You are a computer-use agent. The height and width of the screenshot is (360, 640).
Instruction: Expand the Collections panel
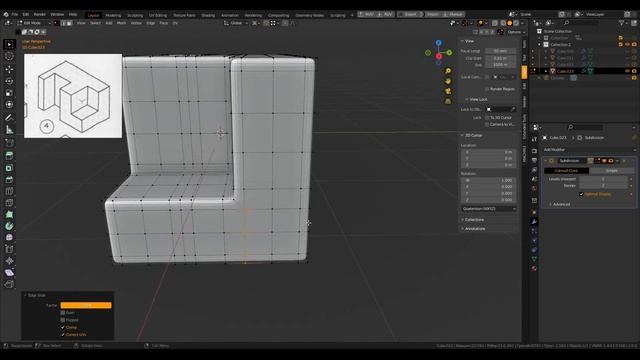tap(473, 220)
